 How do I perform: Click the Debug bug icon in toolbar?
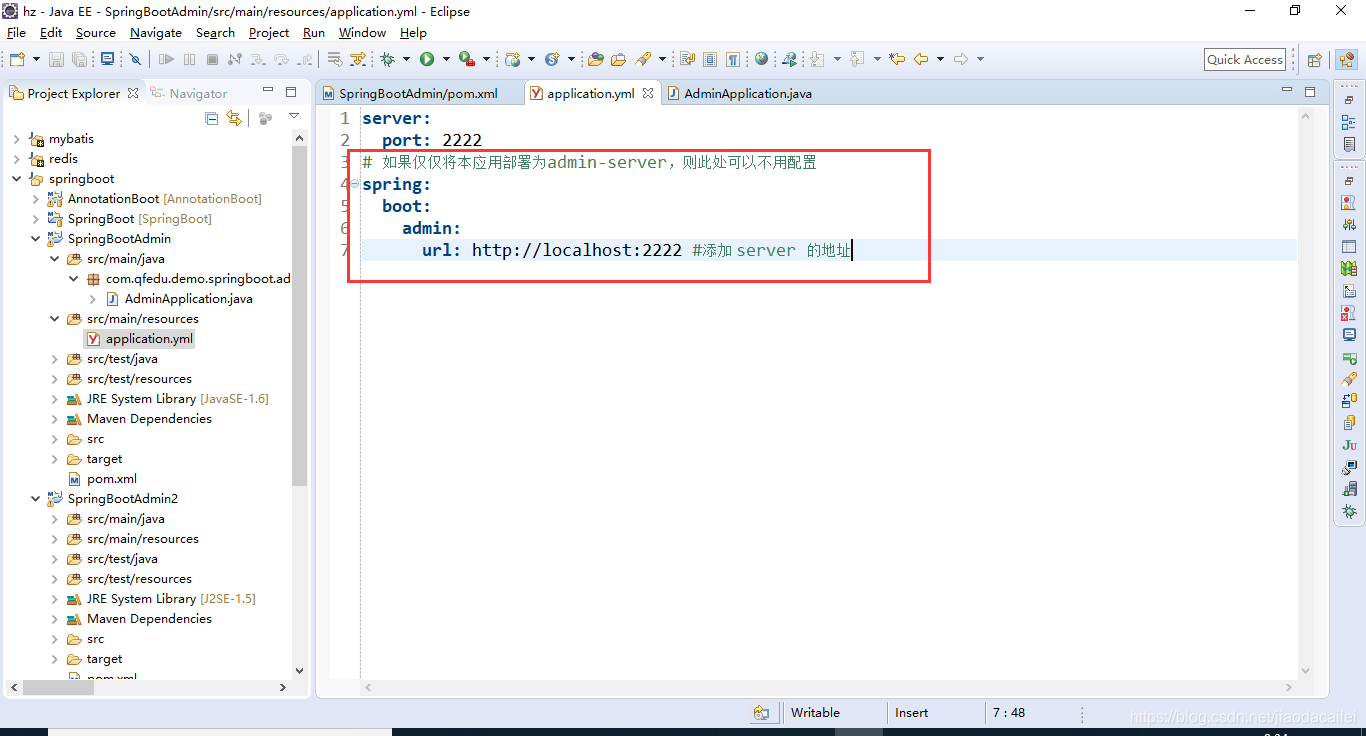(x=387, y=59)
